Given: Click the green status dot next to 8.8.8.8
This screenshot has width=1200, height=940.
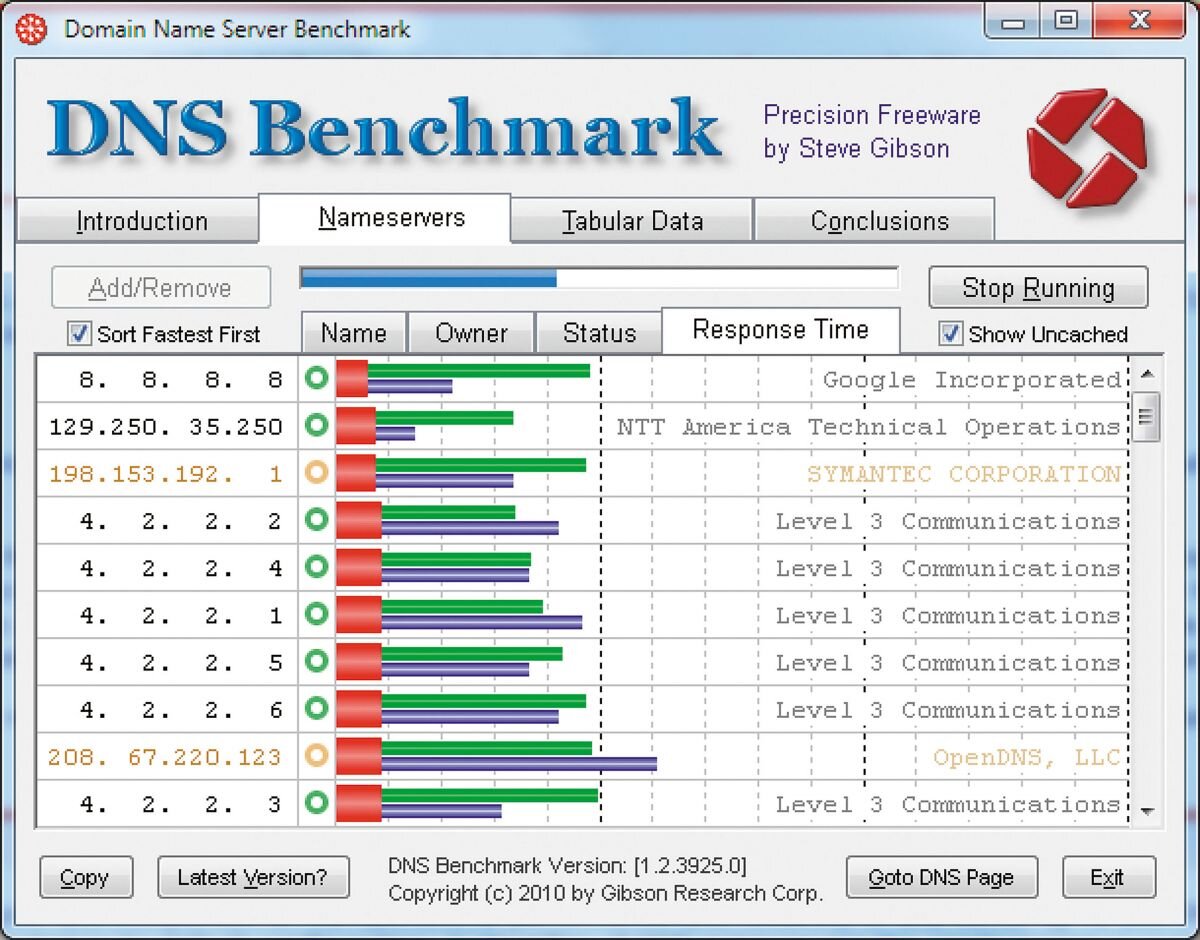Looking at the screenshot, I should tap(318, 380).
